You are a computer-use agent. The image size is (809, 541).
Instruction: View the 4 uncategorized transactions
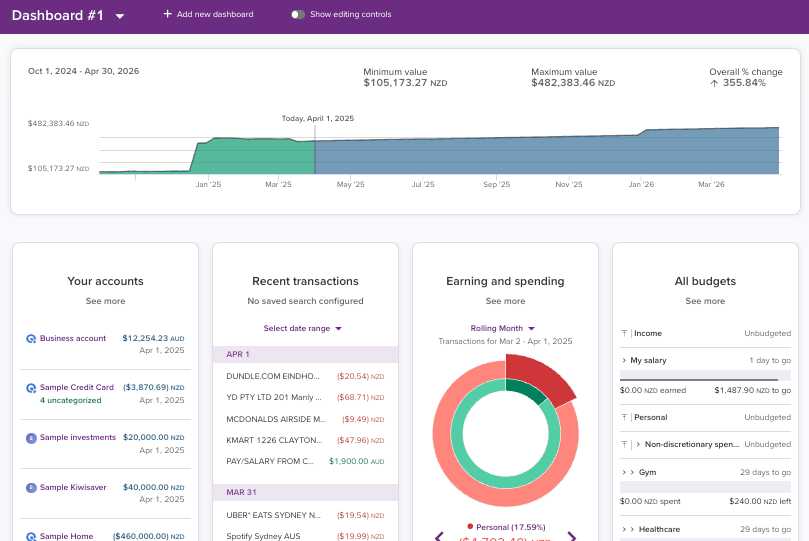pos(70,400)
